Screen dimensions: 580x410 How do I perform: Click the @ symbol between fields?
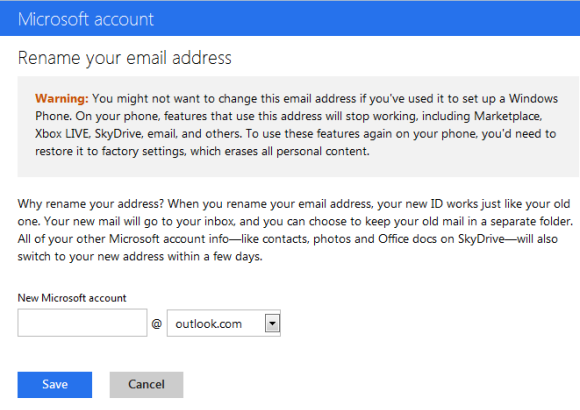tap(156, 324)
